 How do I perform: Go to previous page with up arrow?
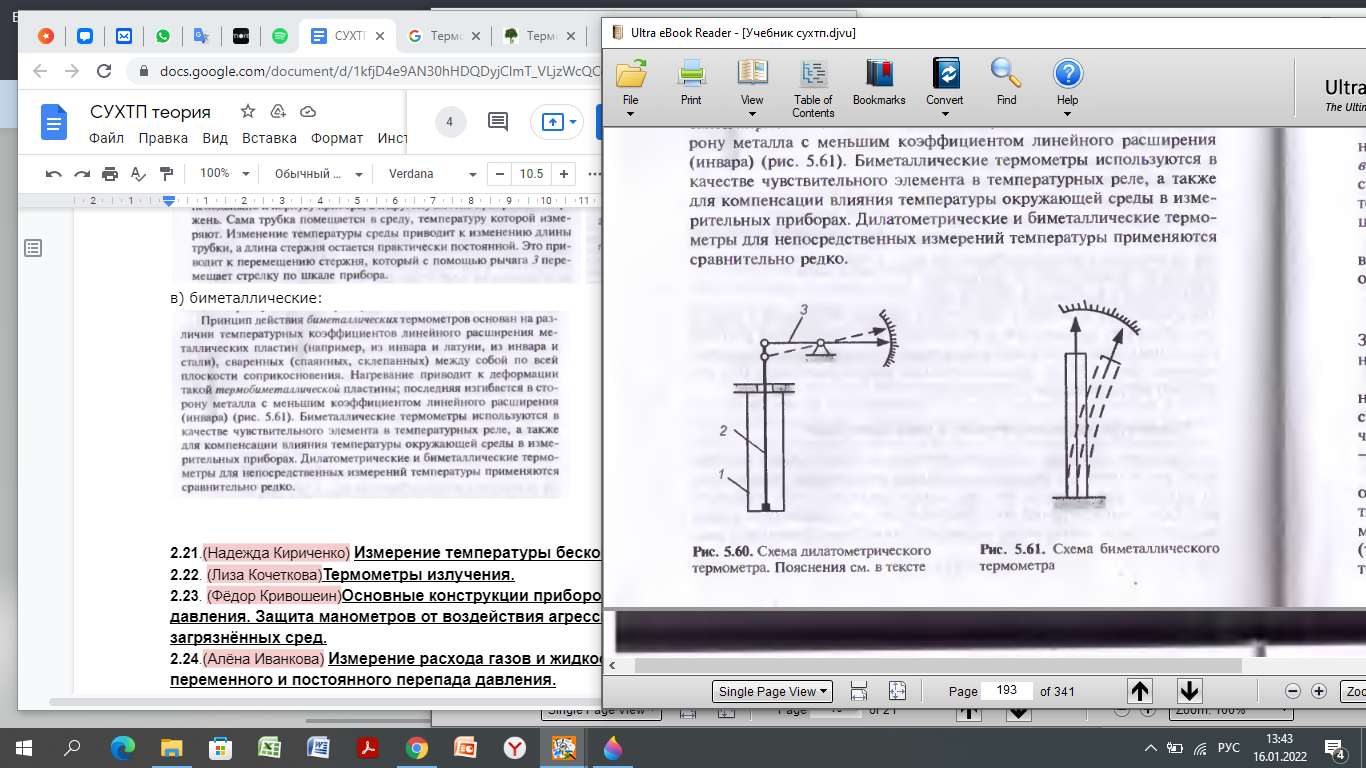point(1140,691)
